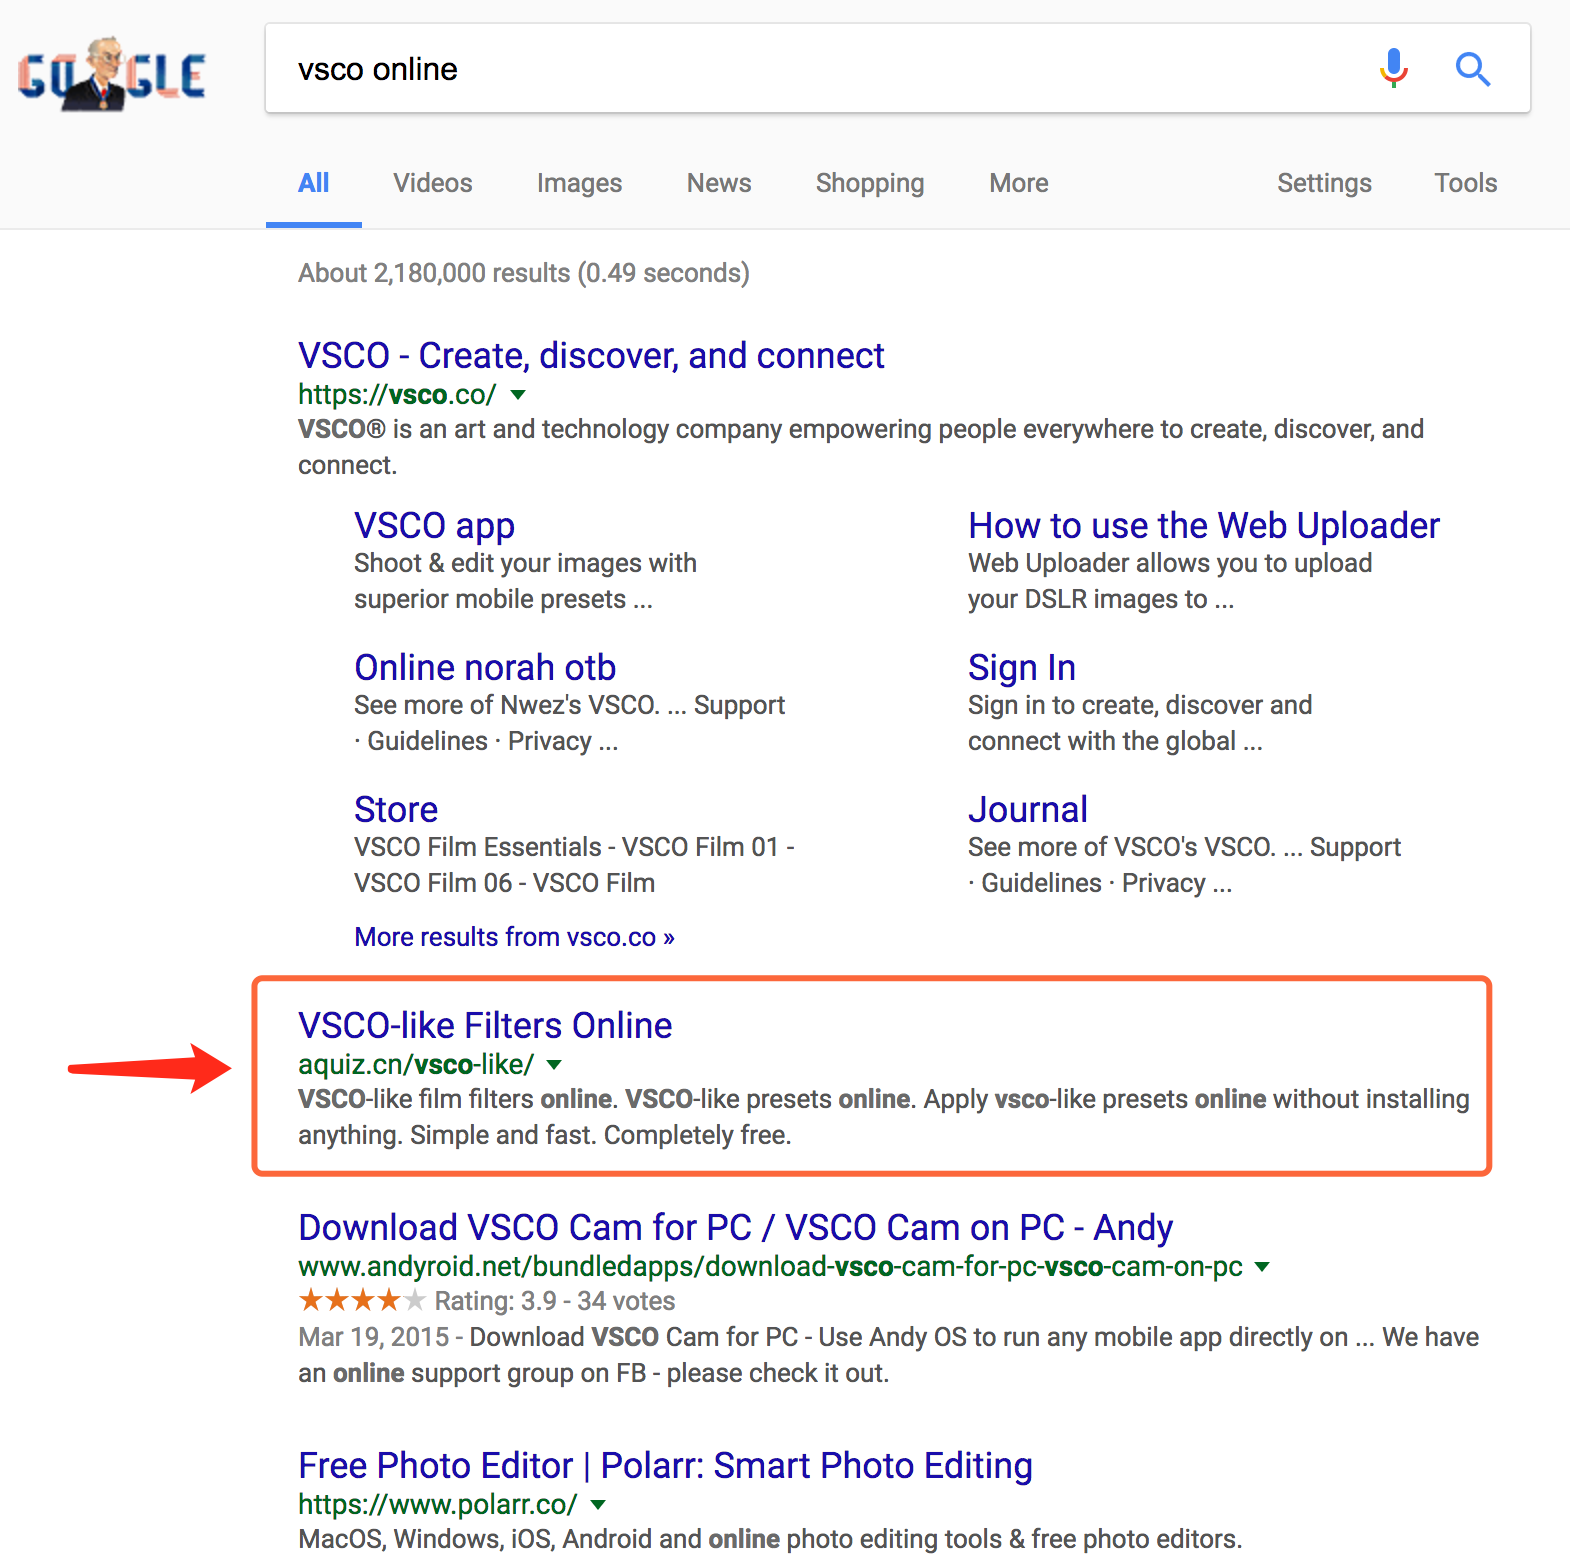Click the aquiz.cn/vsco-like/ URL text
The image size is (1570, 1568).
416,1065
